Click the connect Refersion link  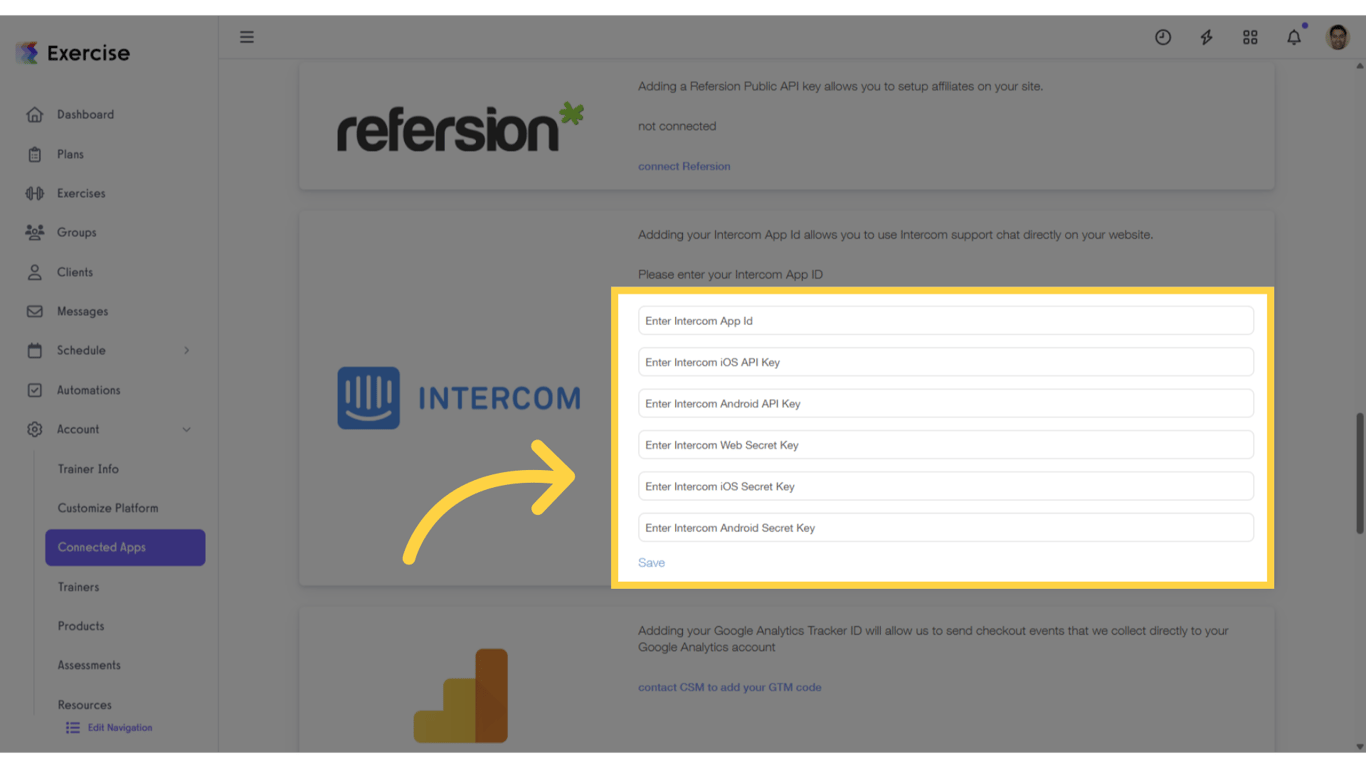tap(684, 166)
